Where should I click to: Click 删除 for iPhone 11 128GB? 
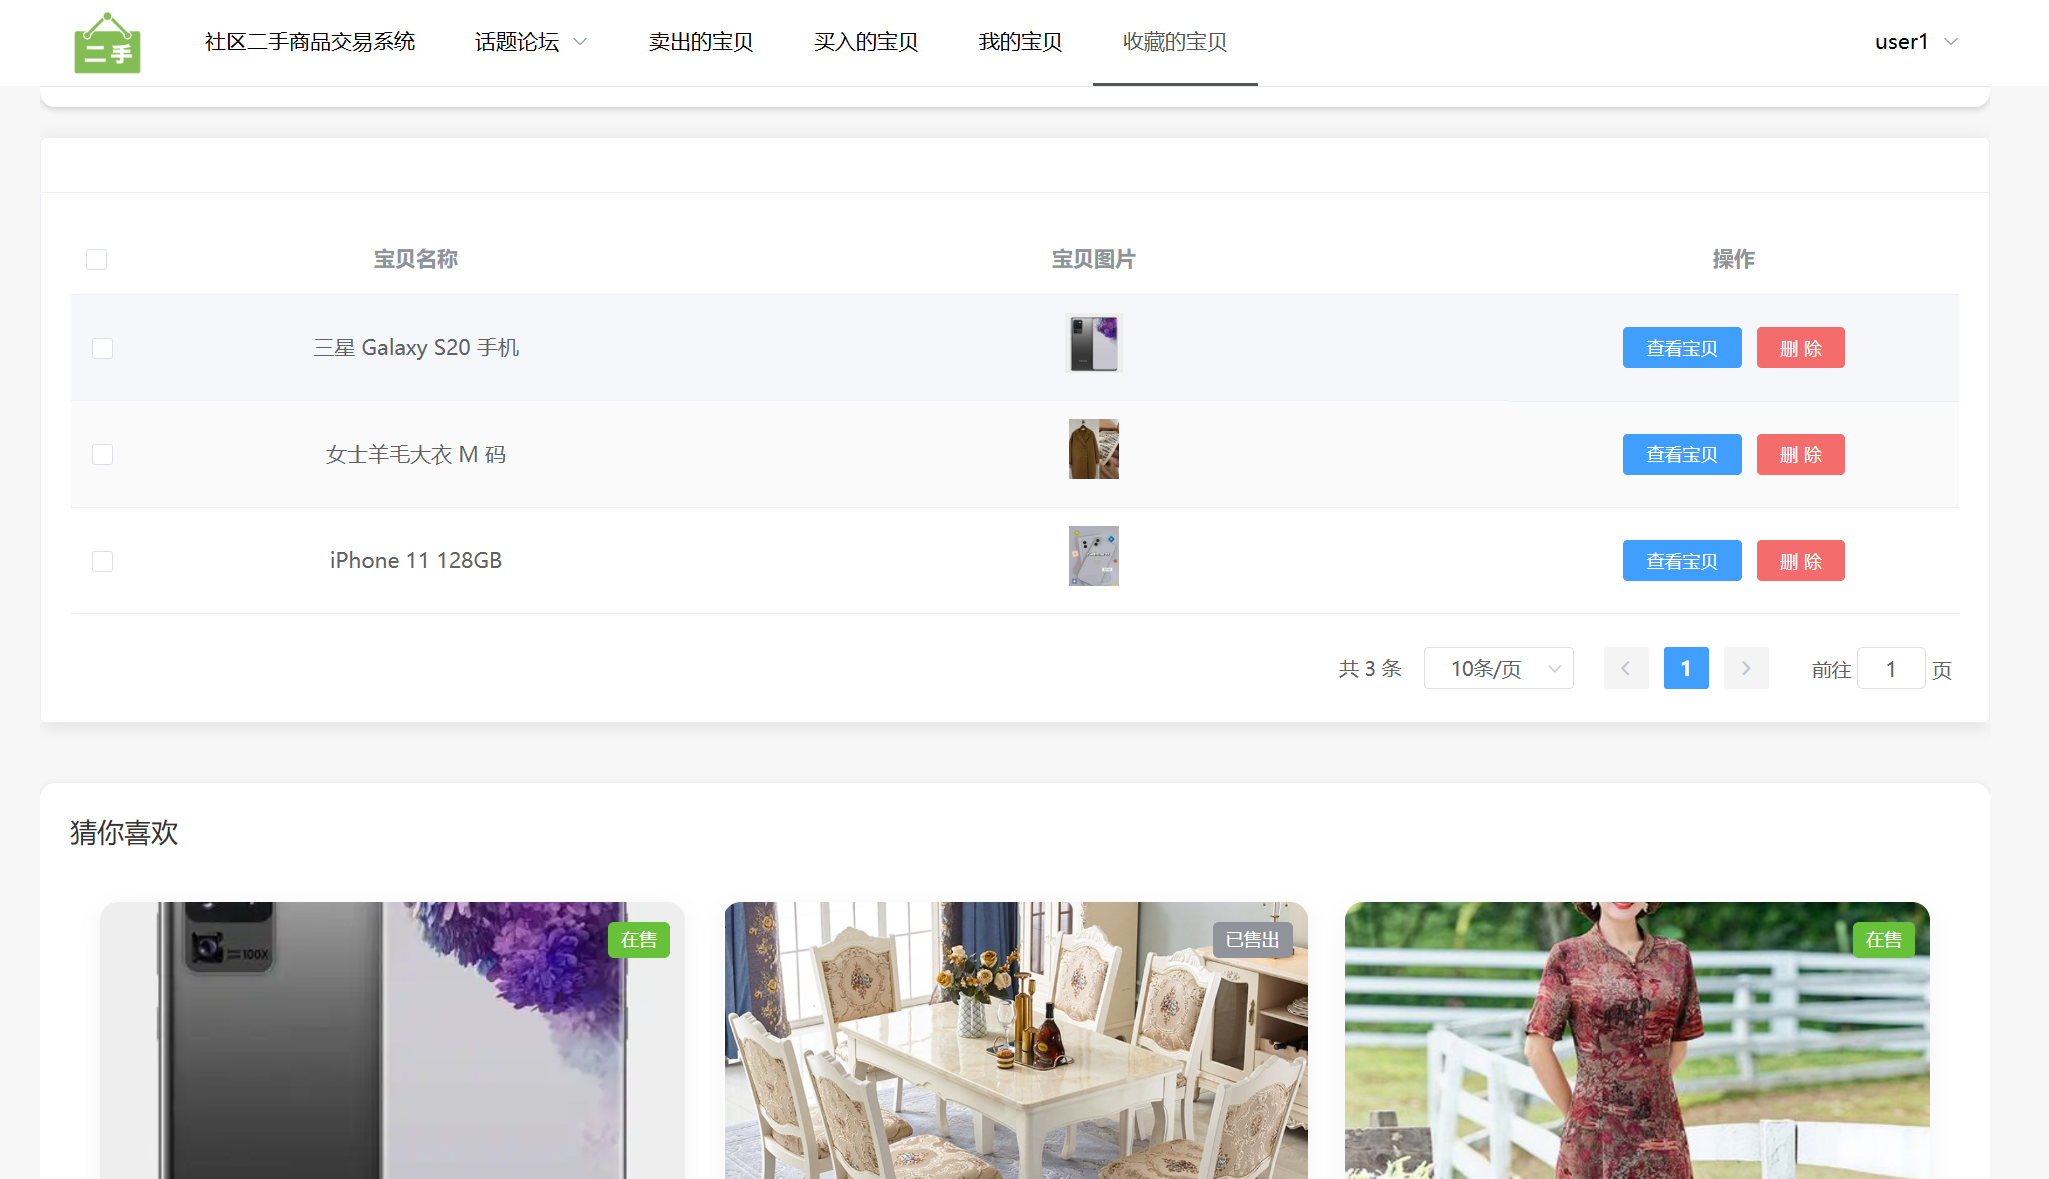[1801, 561]
